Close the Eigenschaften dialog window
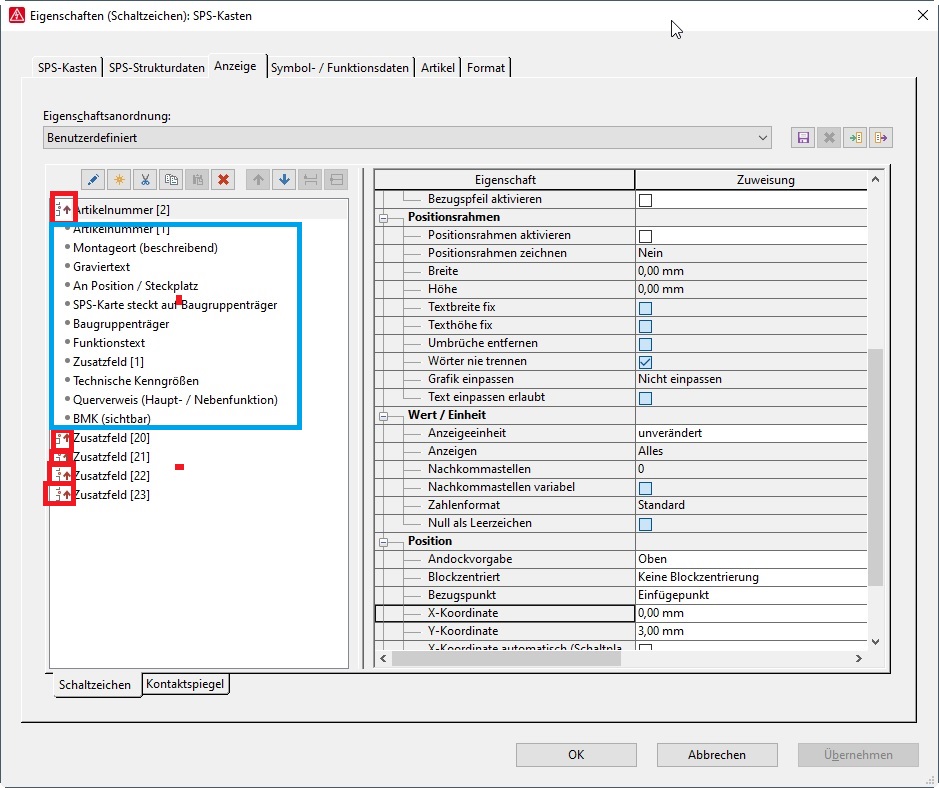 923,16
